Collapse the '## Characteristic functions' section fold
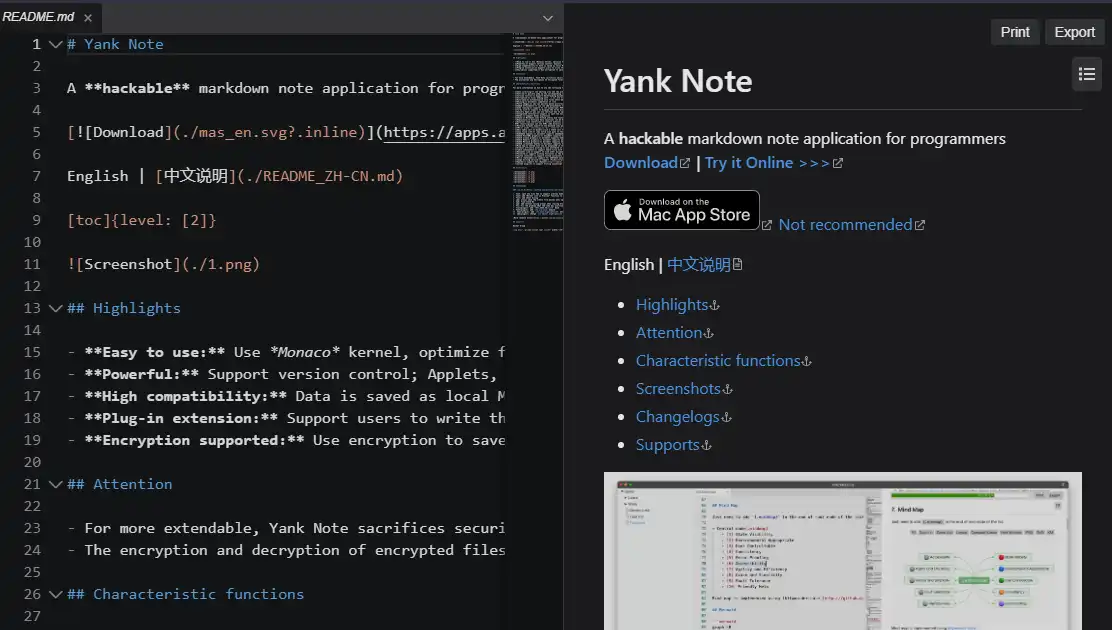Viewport: 1112px width, 630px height. 55,594
